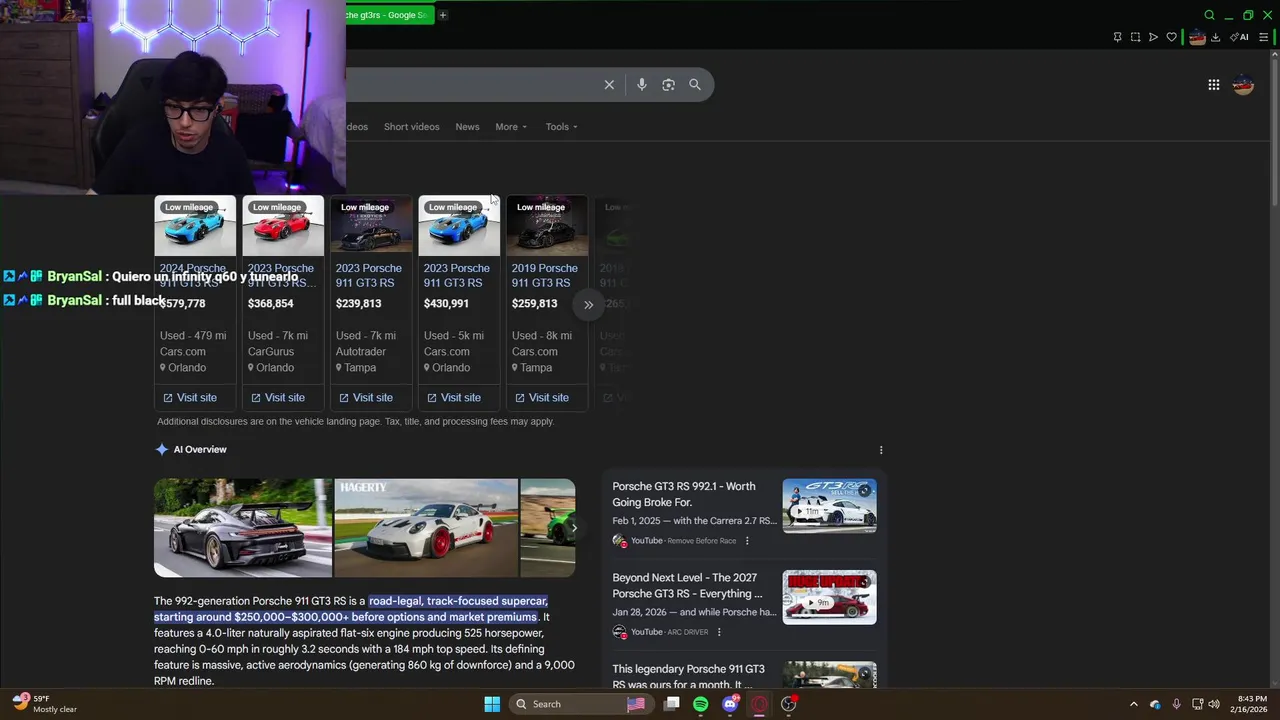This screenshot has width=1280, height=720.
Task: Visit site for the CarGurus listing
Action: [278, 398]
